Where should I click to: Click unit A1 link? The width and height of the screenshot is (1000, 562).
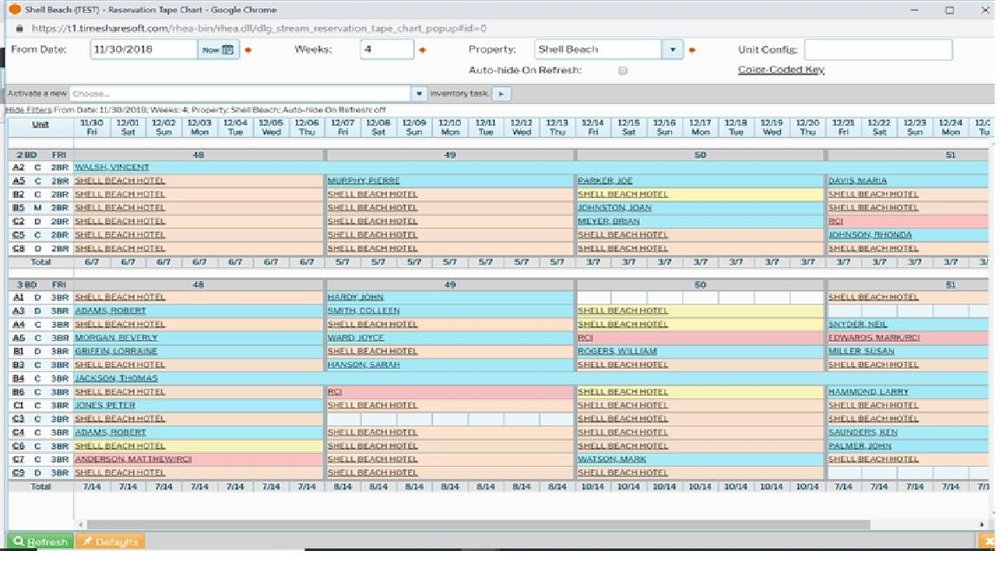(x=18, y=297)
